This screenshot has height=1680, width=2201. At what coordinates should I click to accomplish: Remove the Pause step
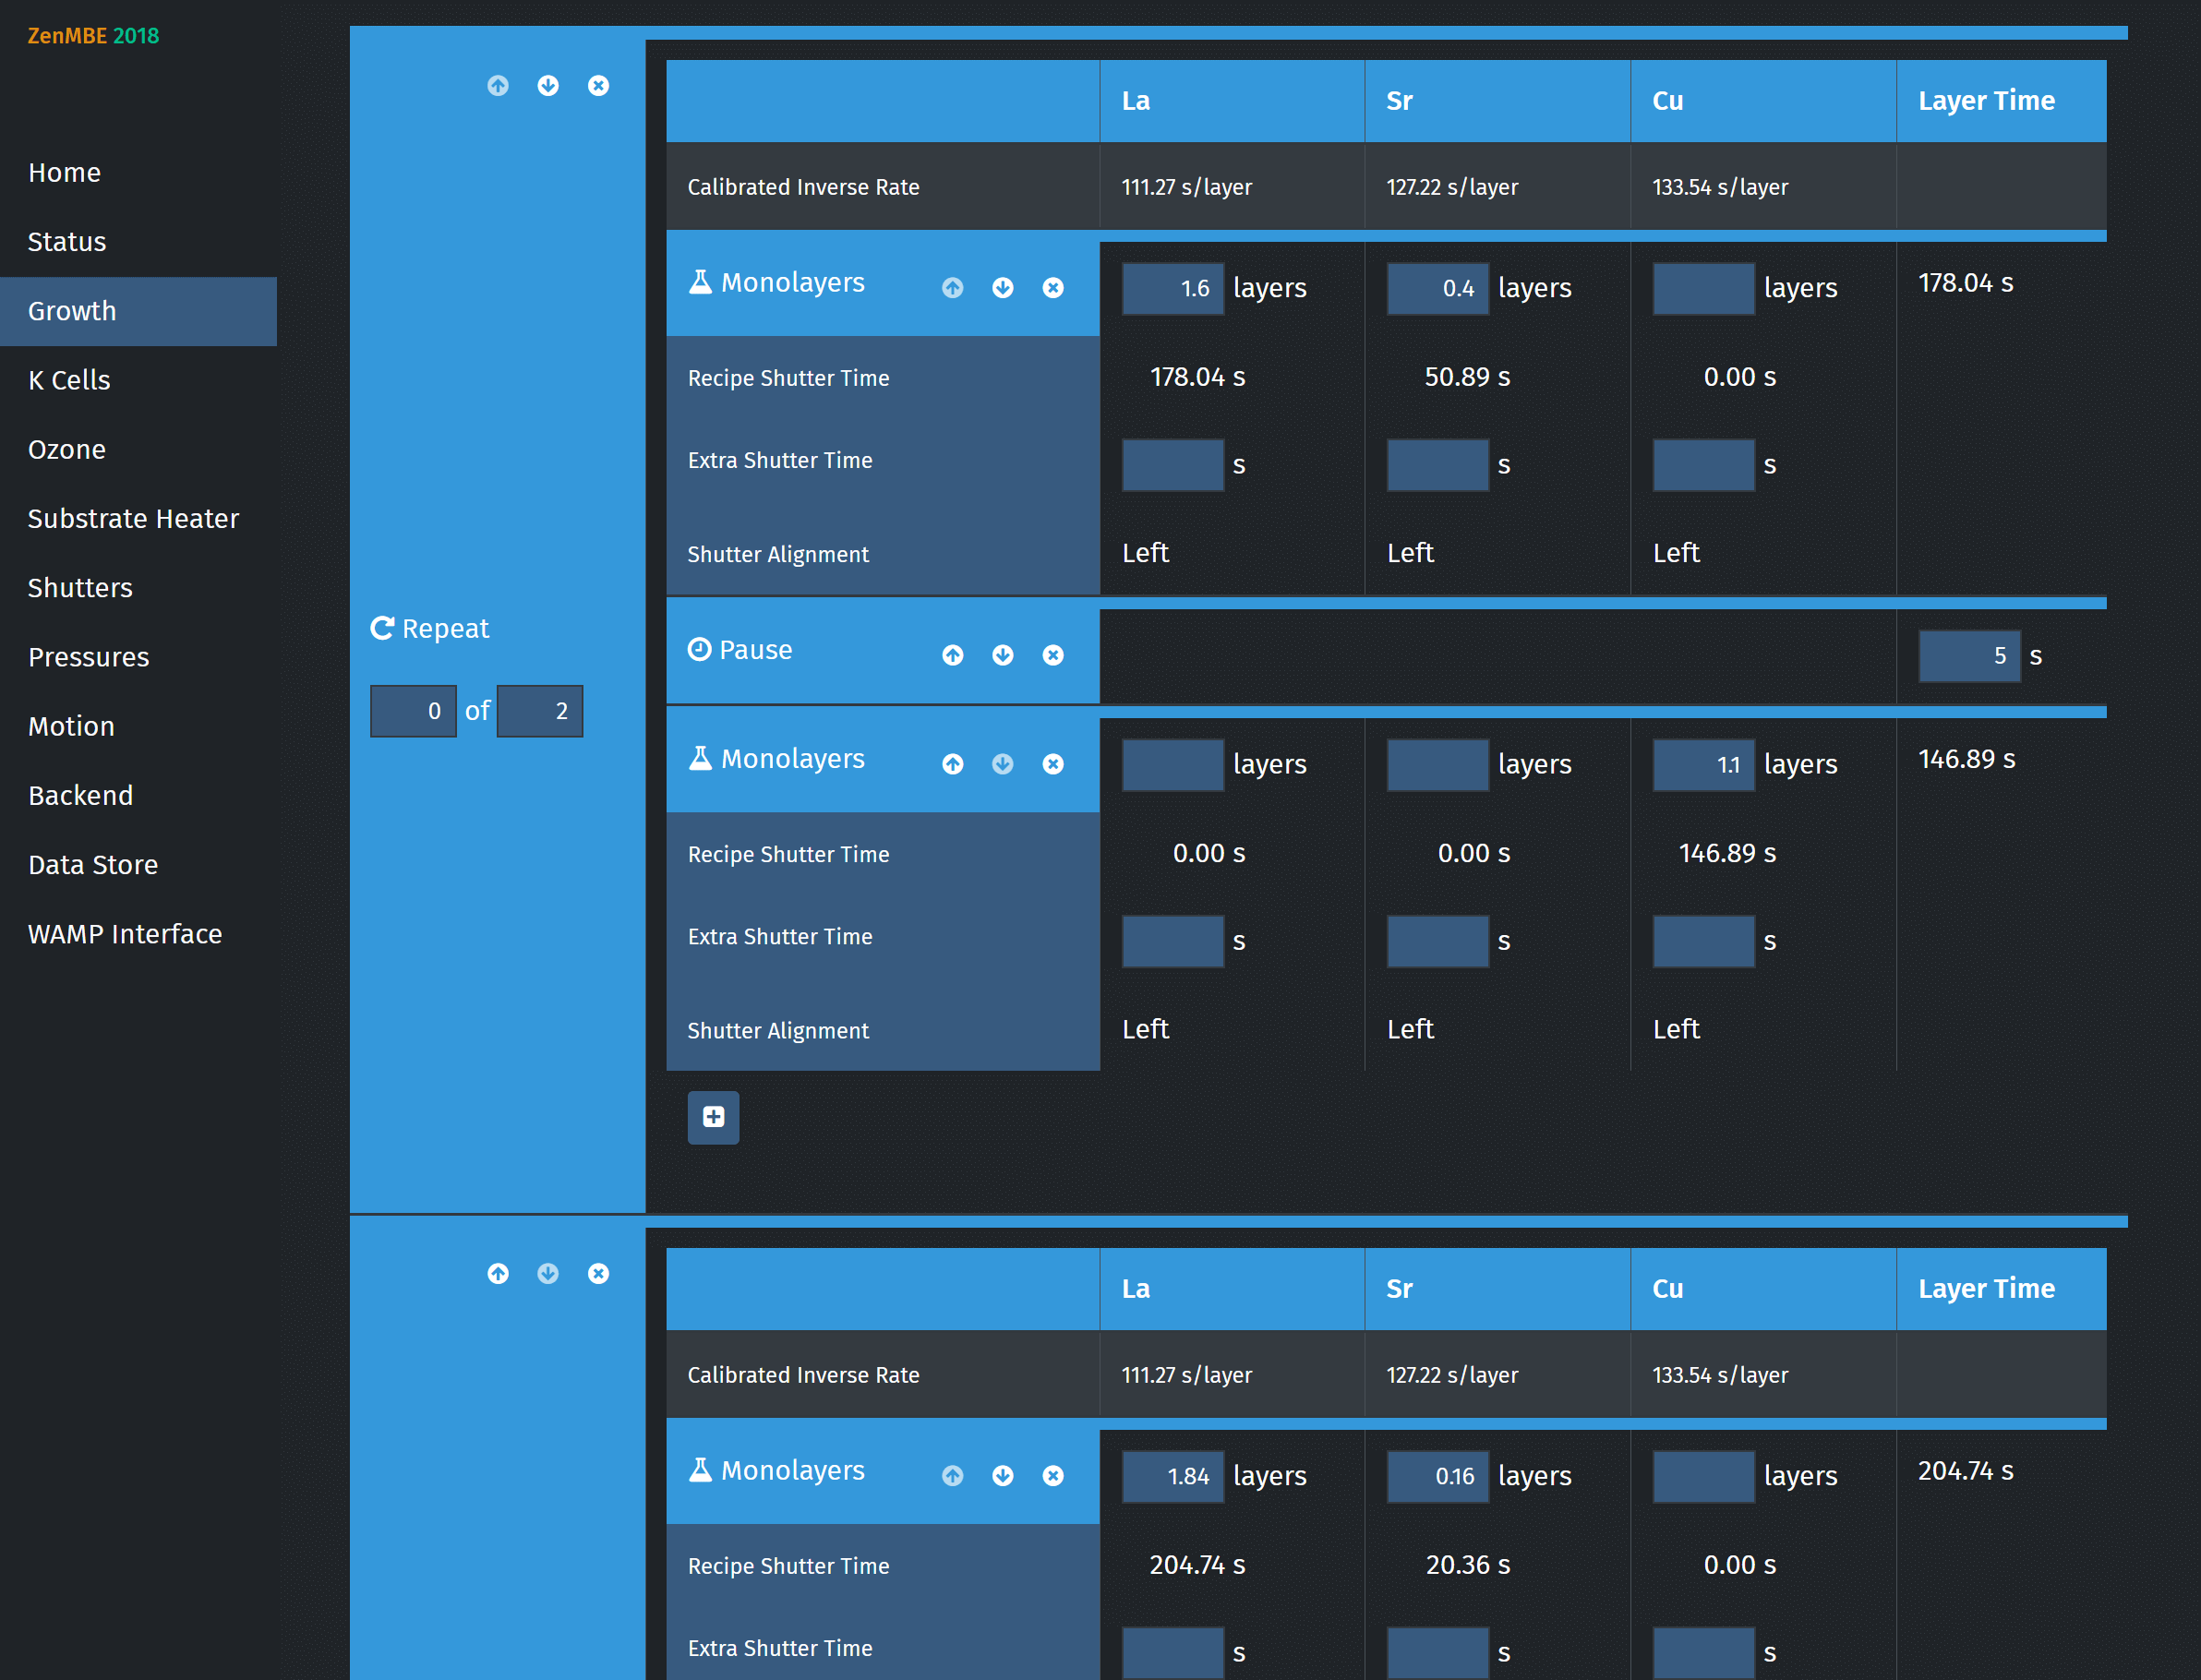click(x=1053, y=655)
